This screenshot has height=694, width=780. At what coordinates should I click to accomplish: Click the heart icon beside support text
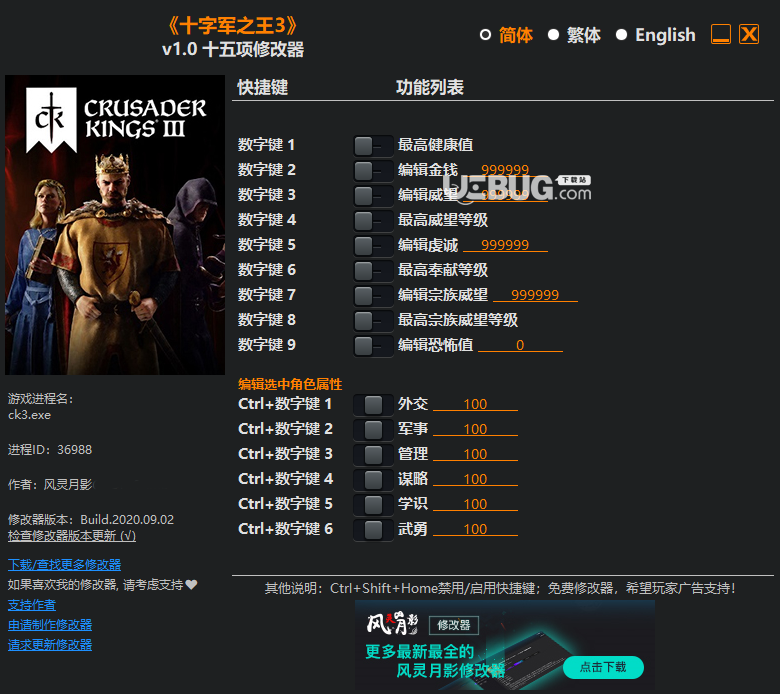coord(192,585)
